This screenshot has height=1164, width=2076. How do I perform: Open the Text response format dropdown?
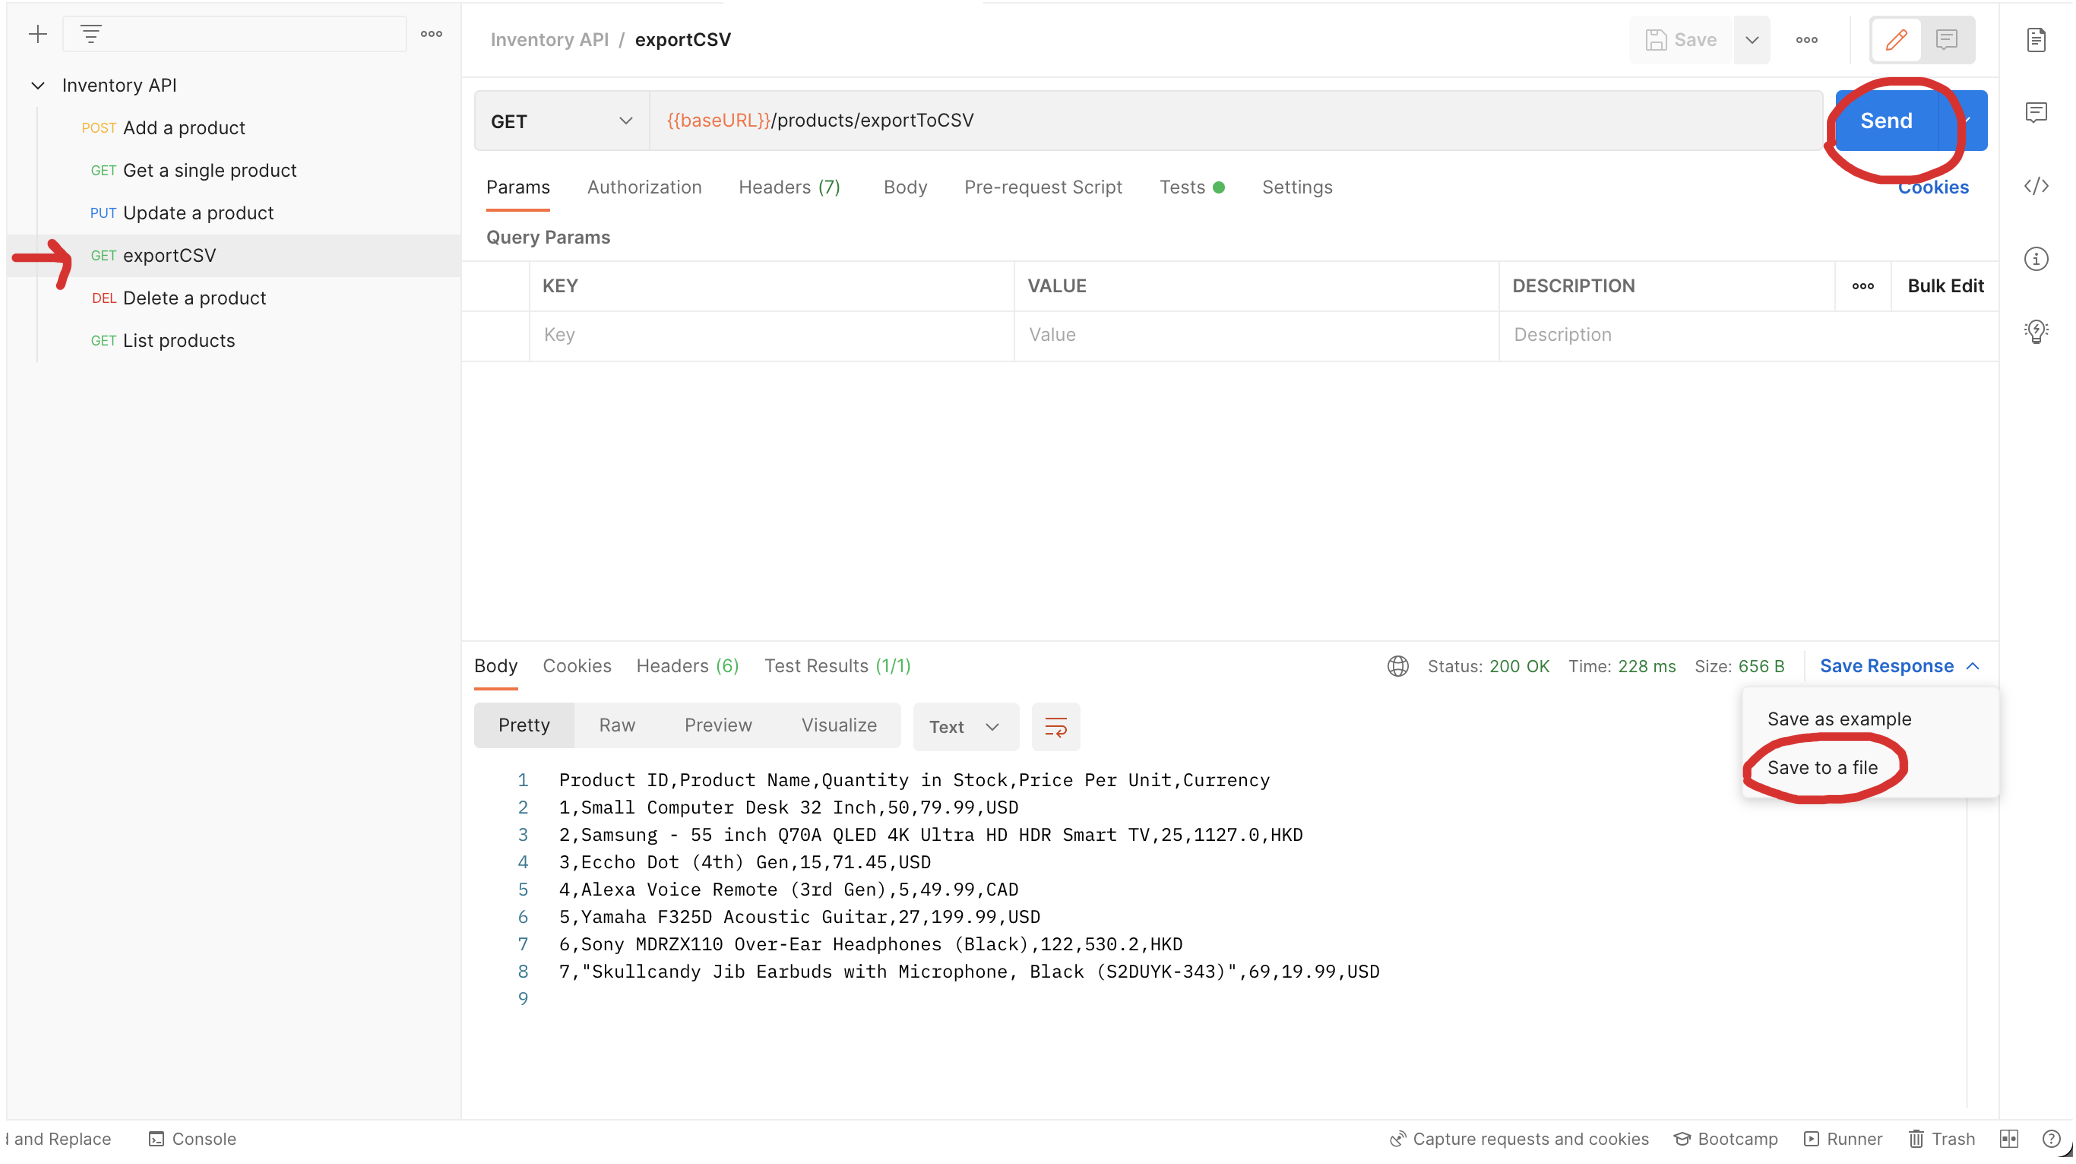pos(964,726)
